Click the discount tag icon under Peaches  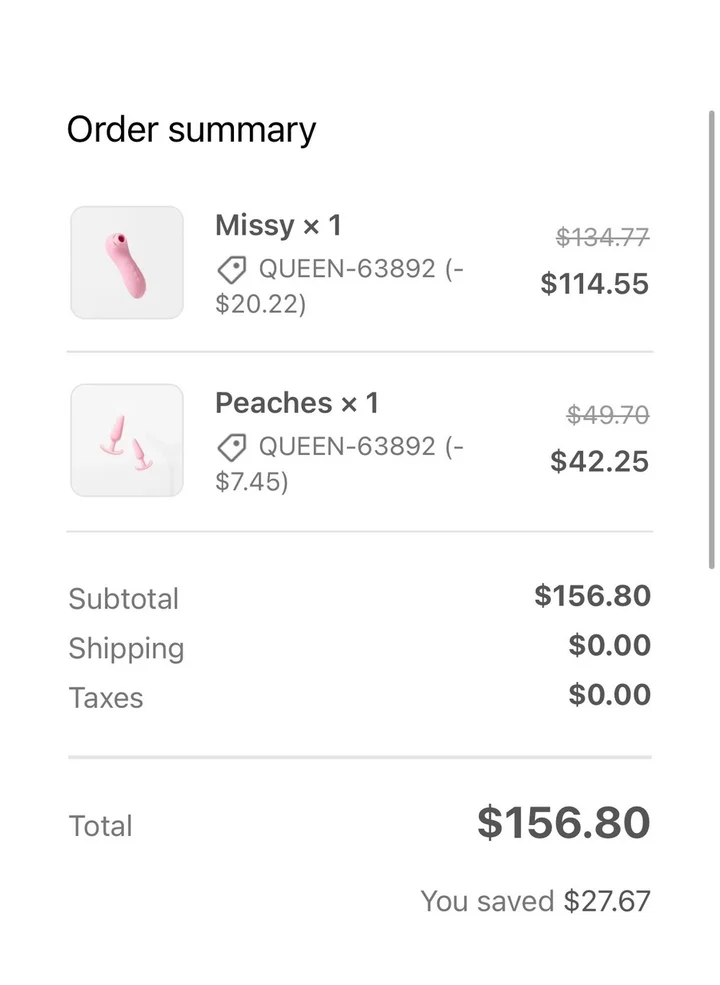[x=232, y=446]
